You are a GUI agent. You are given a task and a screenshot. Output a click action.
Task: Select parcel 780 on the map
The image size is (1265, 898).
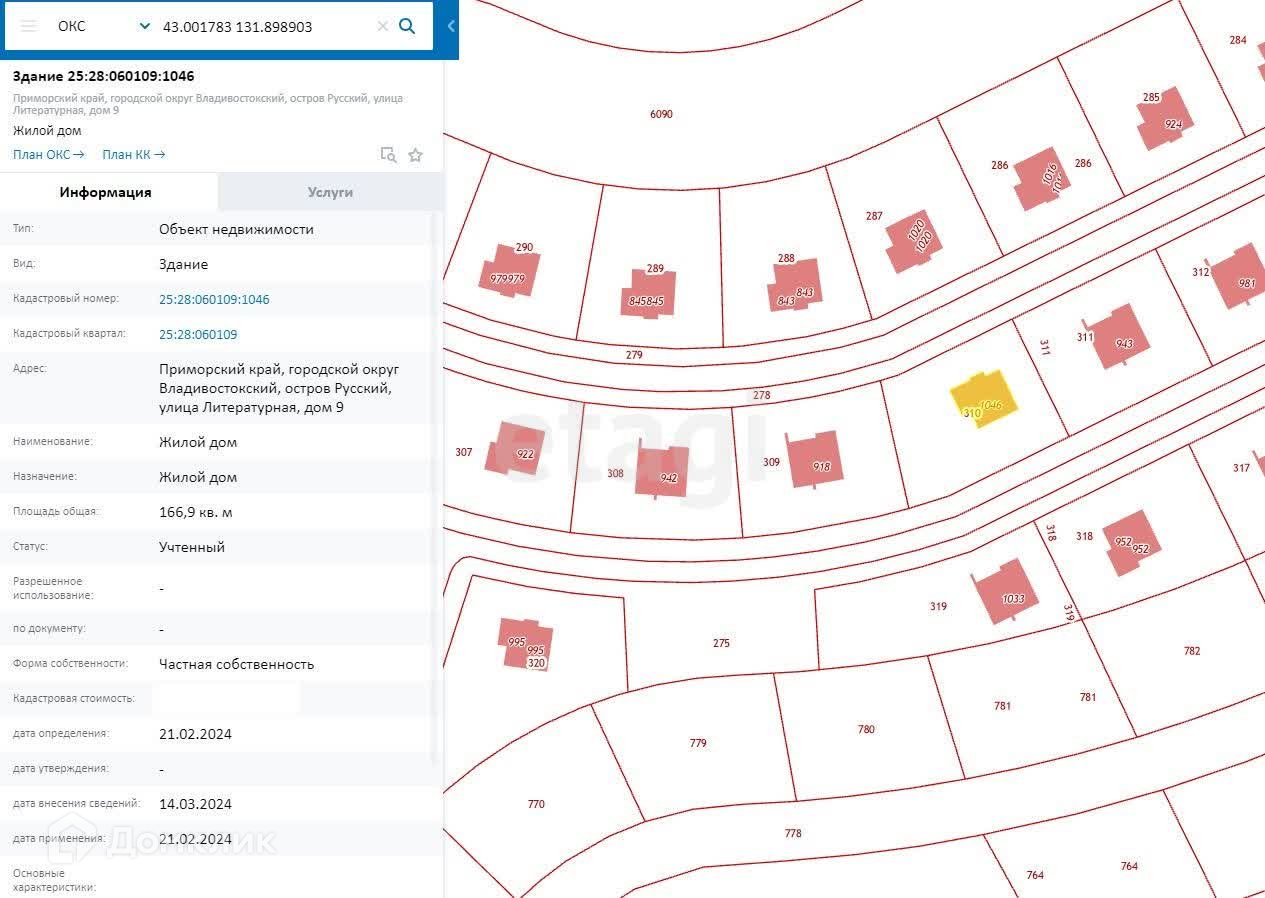(x=866, y=729)
